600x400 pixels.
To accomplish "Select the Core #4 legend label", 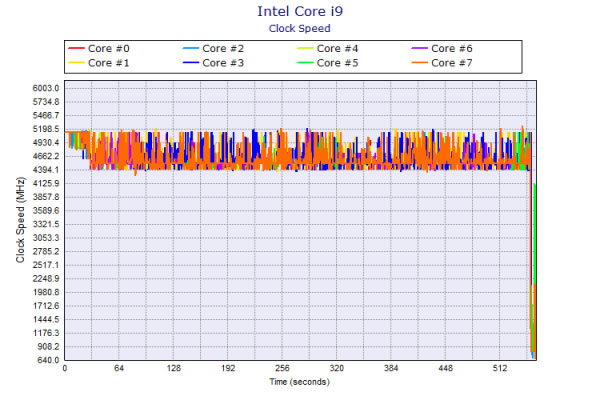I will [338, 49].
